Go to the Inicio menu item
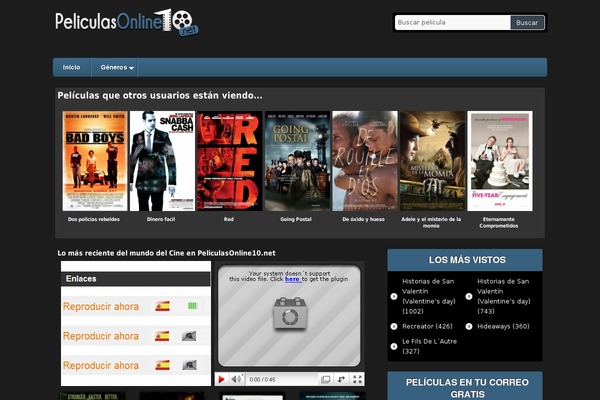Image resolution: width=600 pixels, height=400 pixels. click(x=72, y=67)
